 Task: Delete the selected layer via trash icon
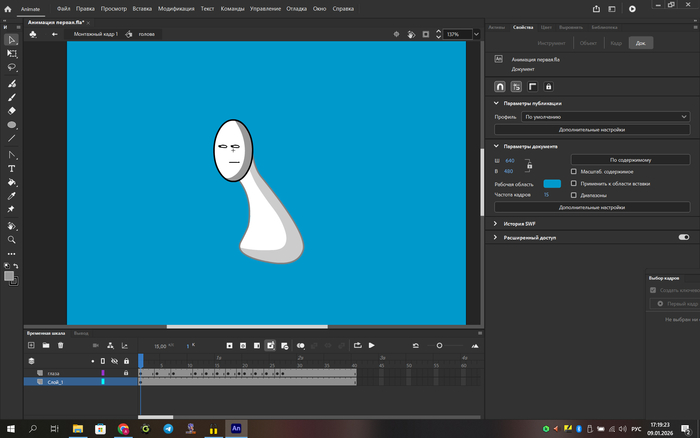[x=60, y=345]
